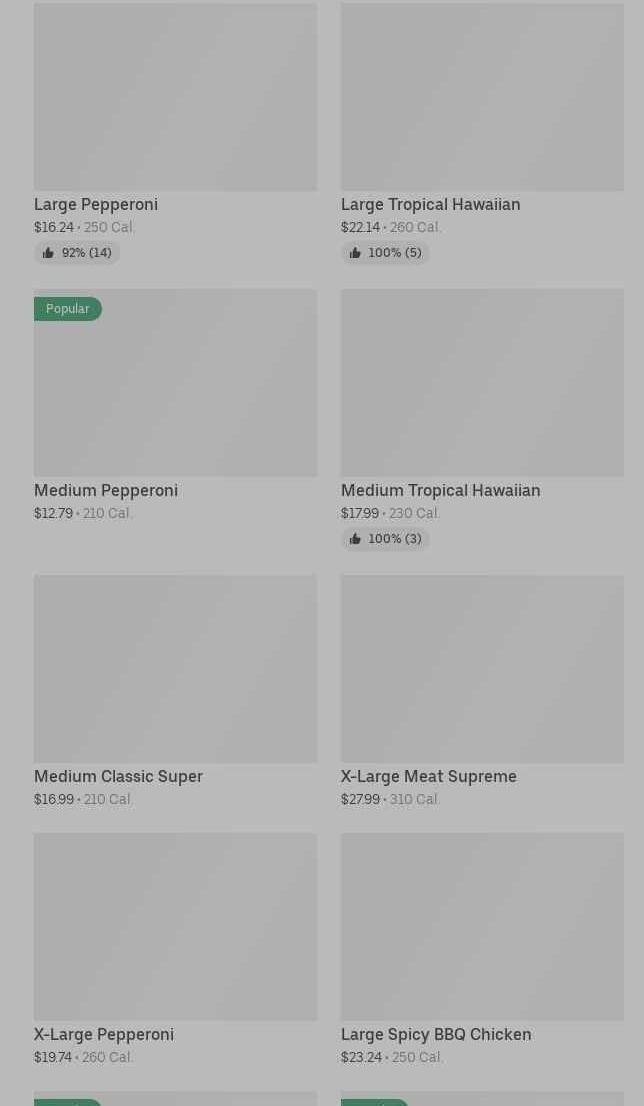Click the Popular badge on Medium Pepperoni
The image size is (644, 1106).
(68, 309)
